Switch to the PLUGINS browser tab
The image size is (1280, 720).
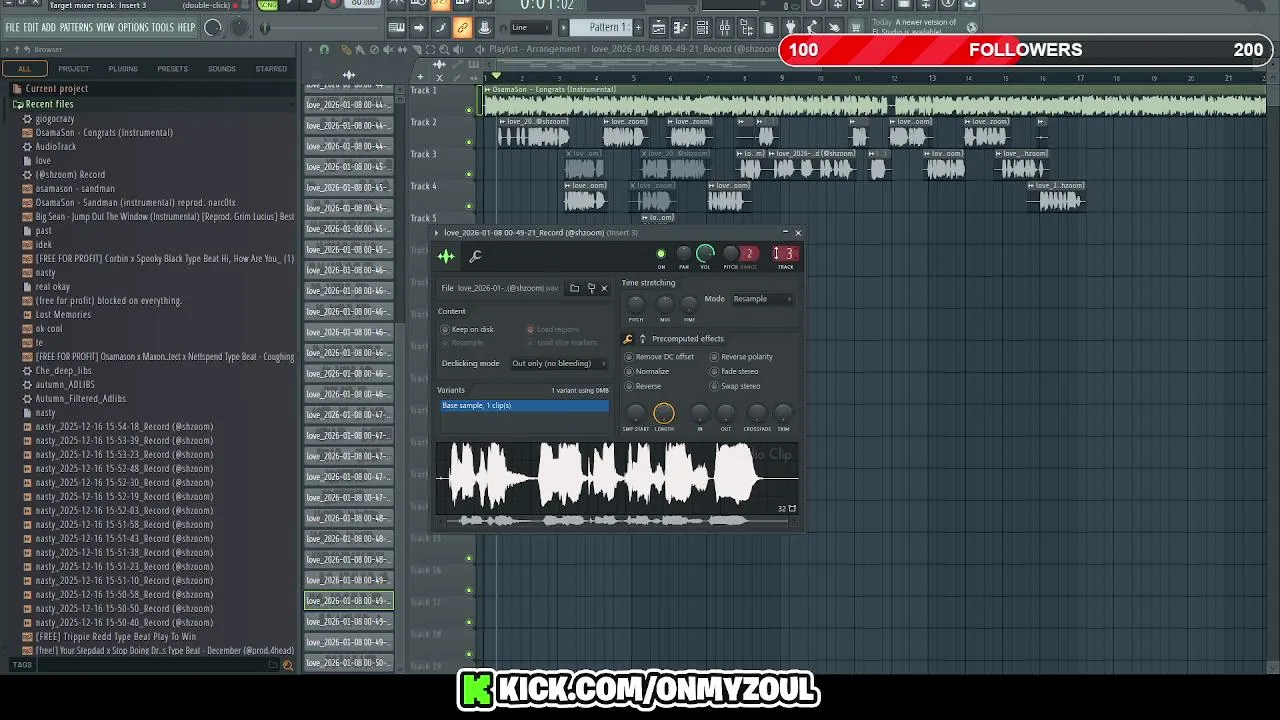123,69
